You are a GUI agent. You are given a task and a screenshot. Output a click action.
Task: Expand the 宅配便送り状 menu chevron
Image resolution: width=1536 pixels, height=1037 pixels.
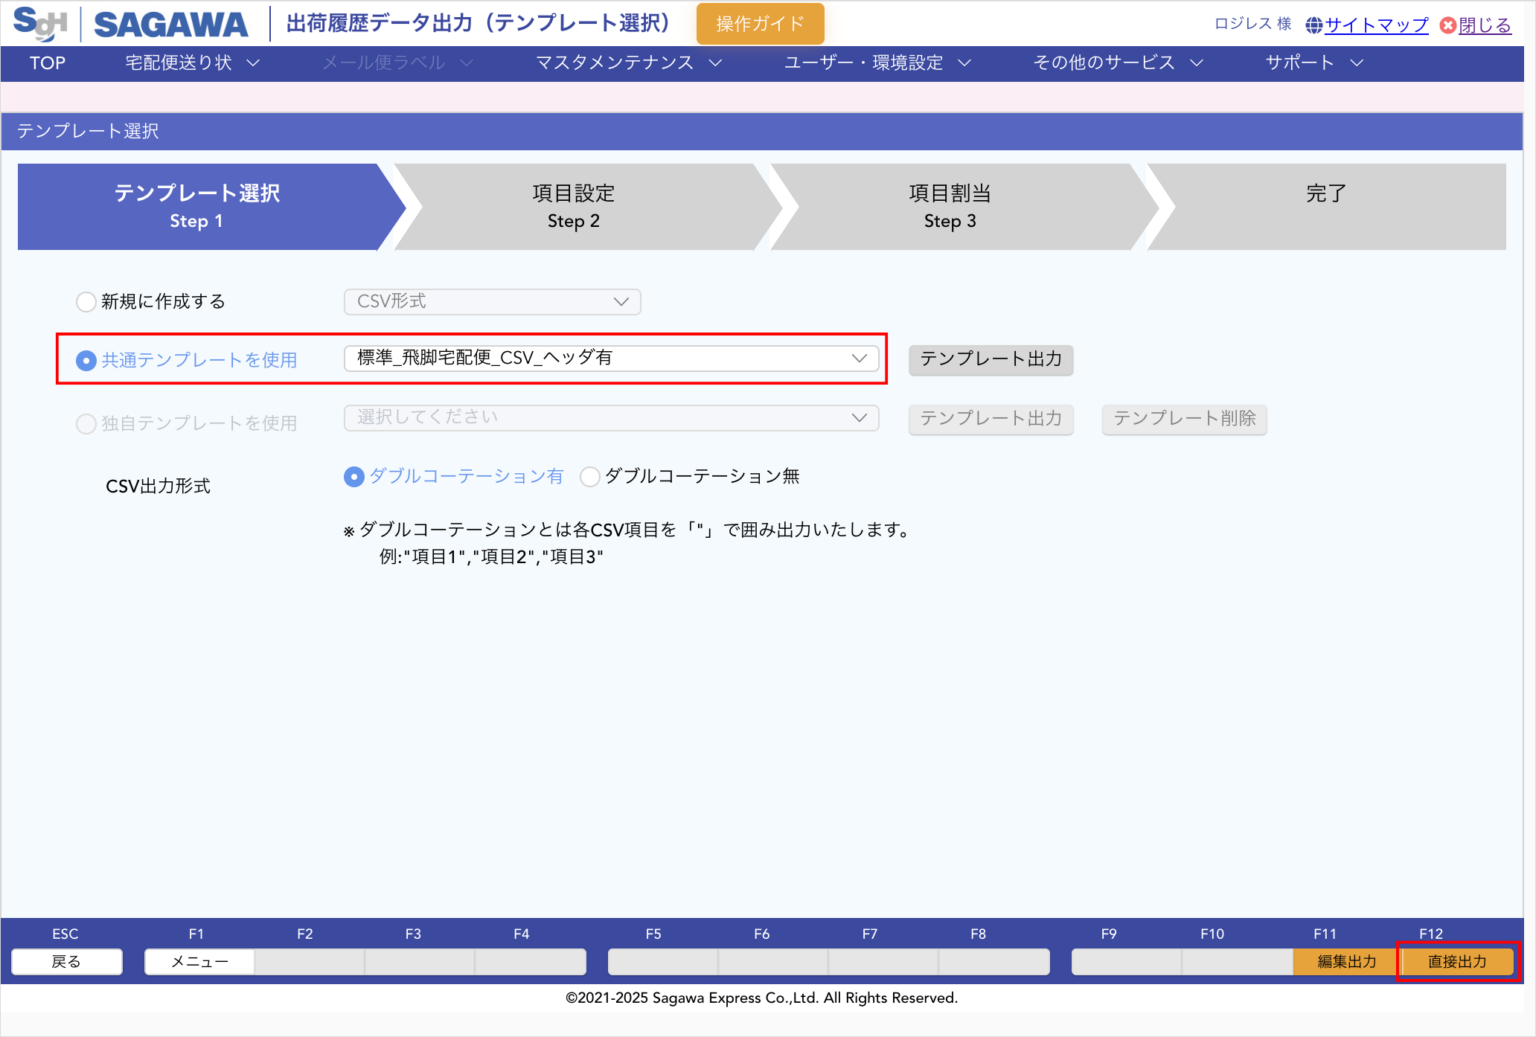click(x=253, y=62)
